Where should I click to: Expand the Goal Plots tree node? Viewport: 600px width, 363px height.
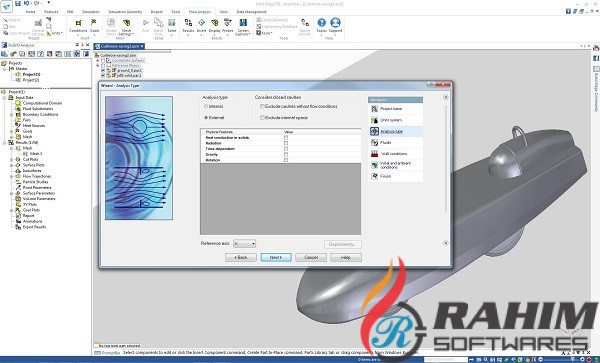11,210
